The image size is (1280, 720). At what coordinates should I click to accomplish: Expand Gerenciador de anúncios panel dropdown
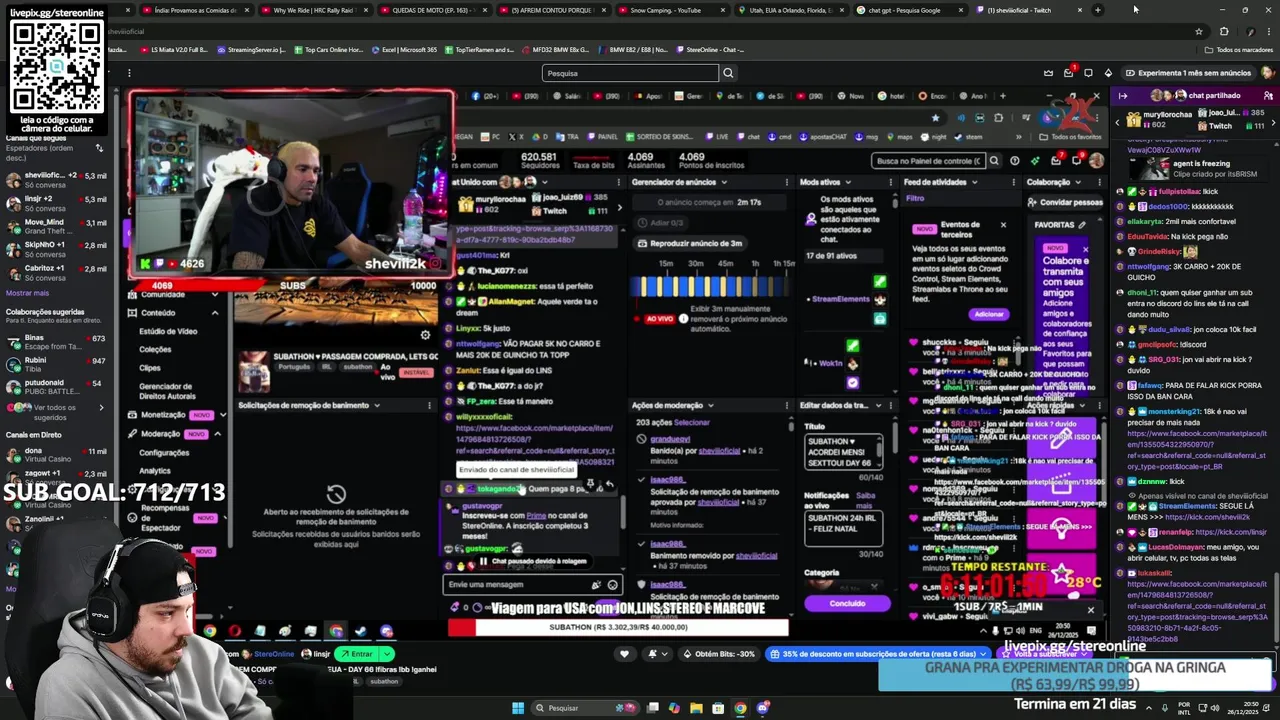tap(723, 182)
